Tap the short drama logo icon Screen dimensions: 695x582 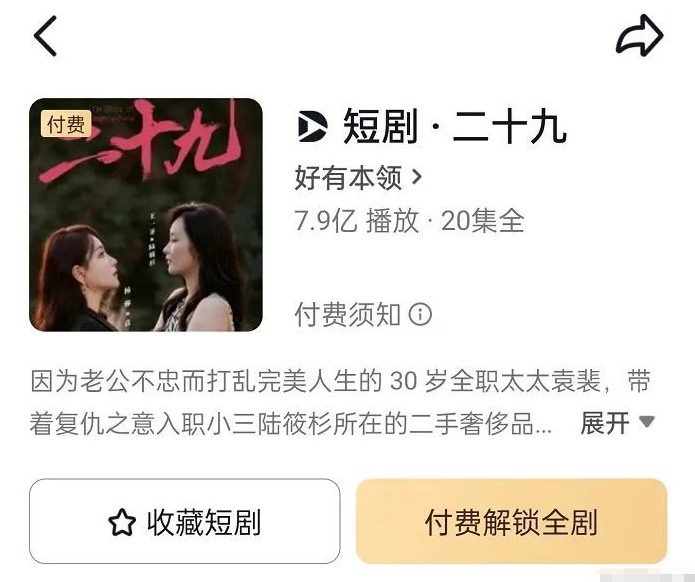point(313,127)
